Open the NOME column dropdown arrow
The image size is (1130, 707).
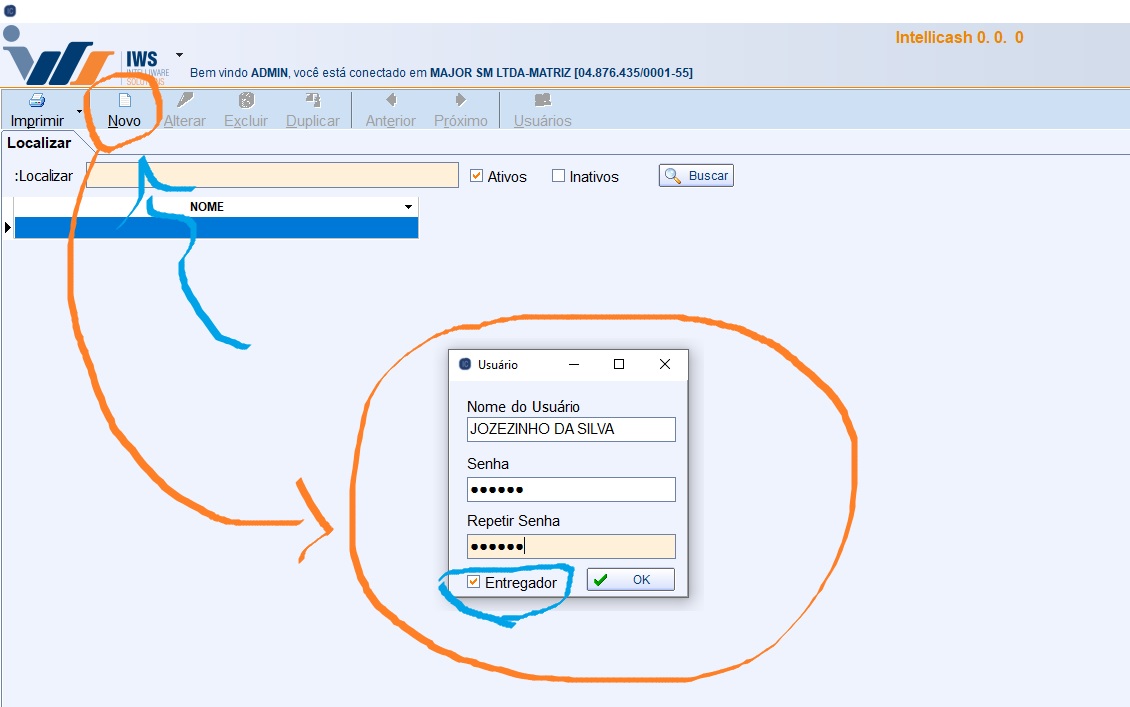tap(408, 207)
